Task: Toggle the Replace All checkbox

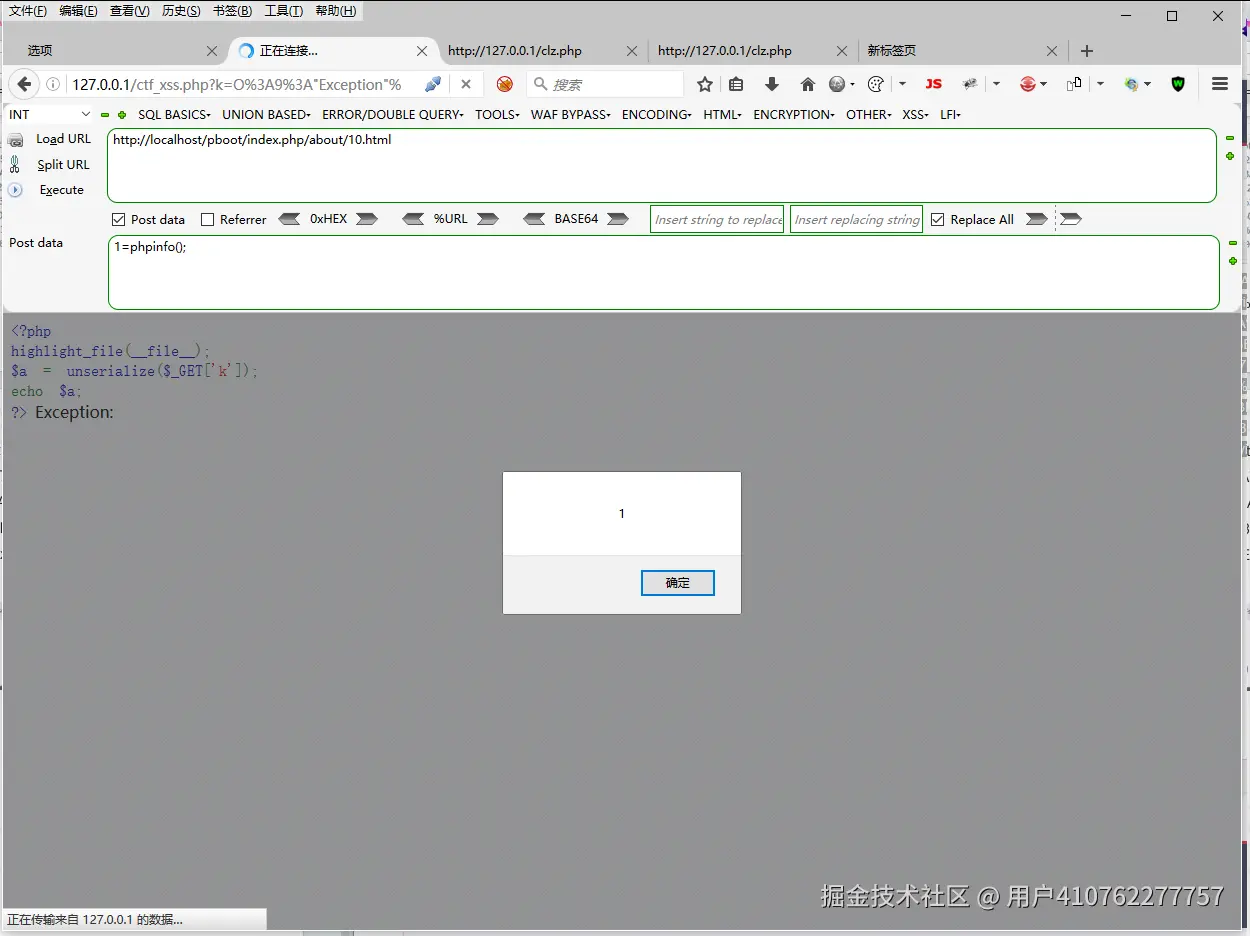Action: pos(938,219)
